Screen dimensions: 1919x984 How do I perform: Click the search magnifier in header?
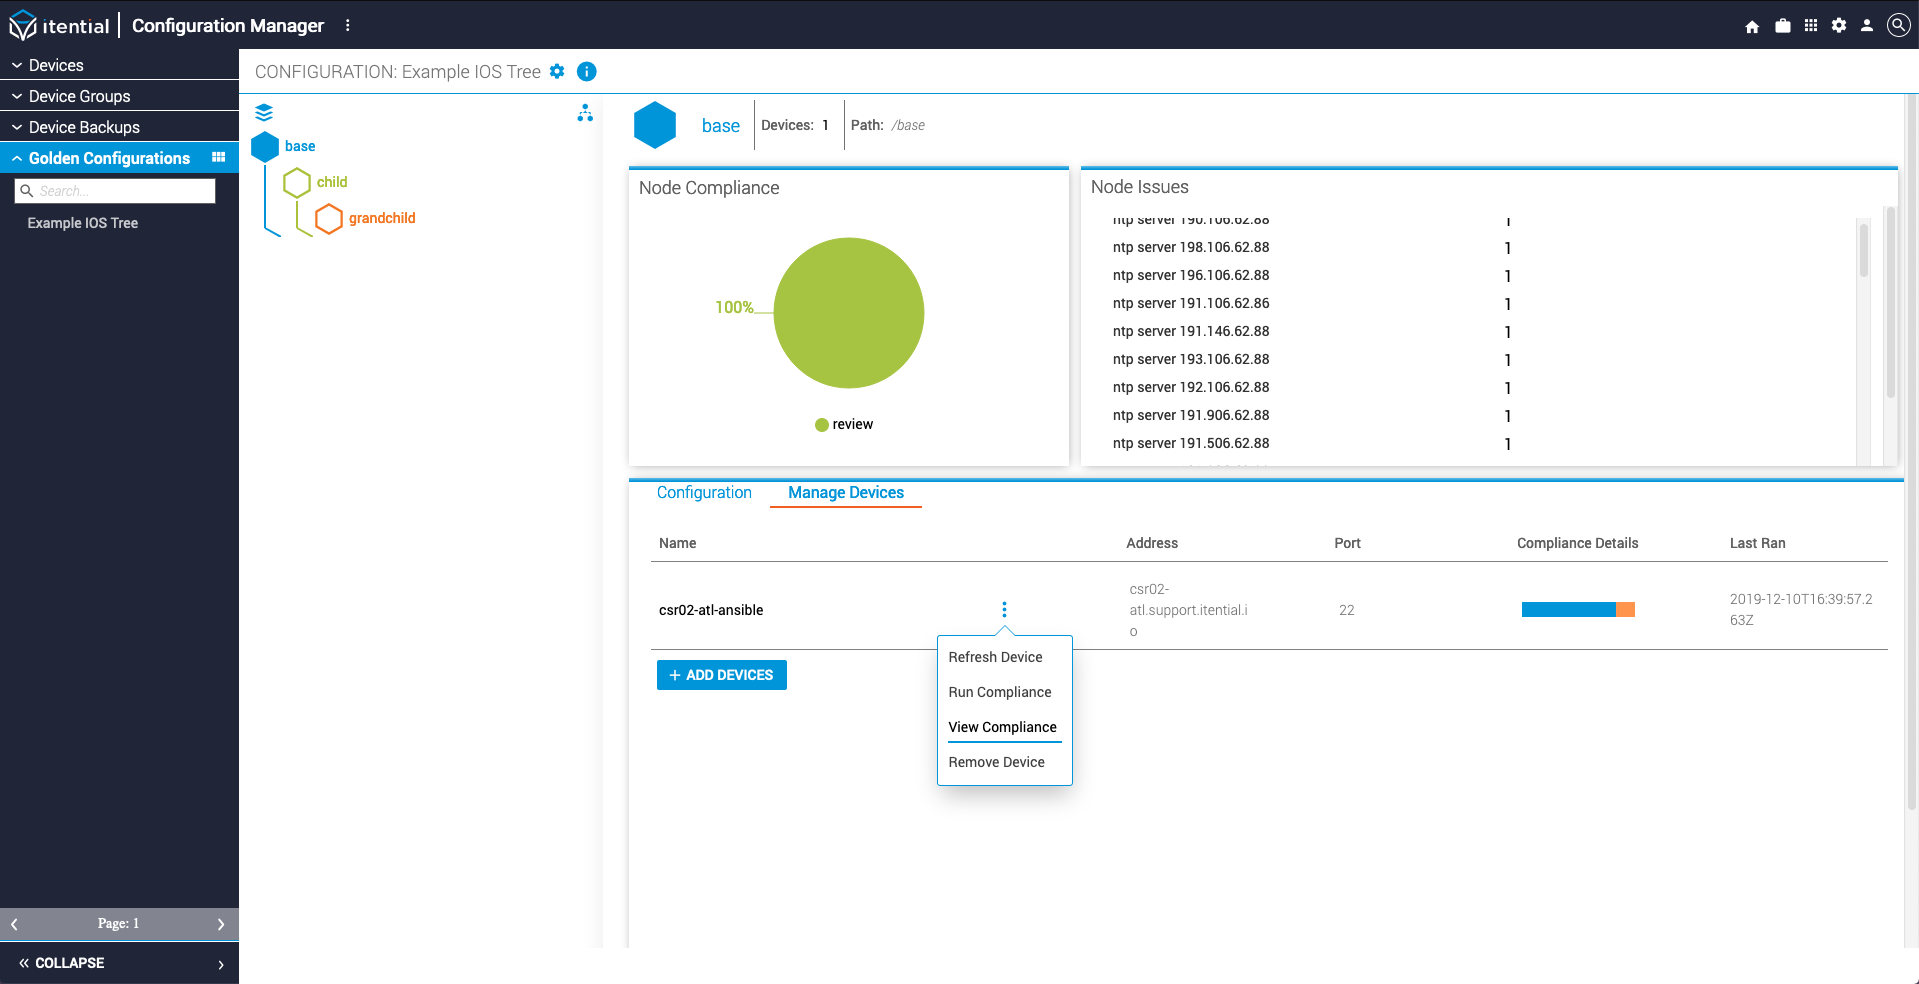tap(1898, 25)
